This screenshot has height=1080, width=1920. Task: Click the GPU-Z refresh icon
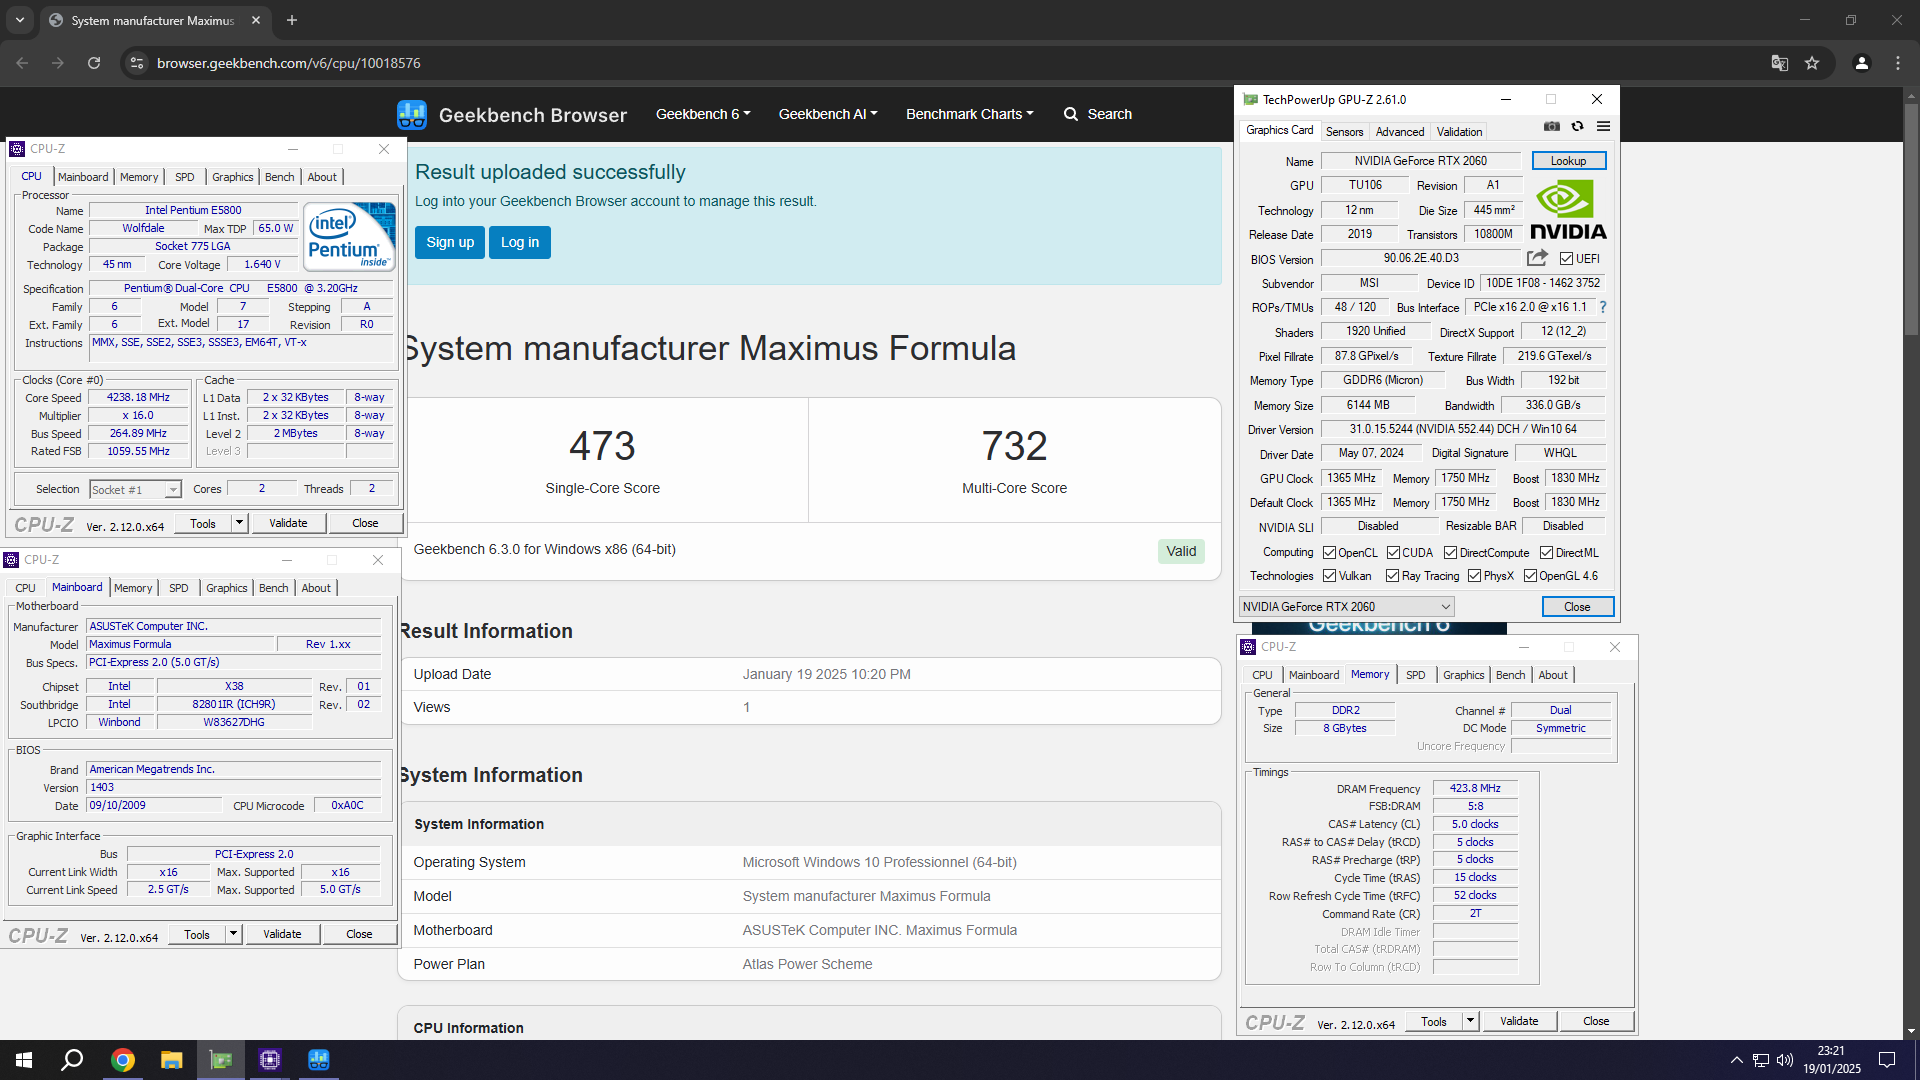pos(1578,127)
